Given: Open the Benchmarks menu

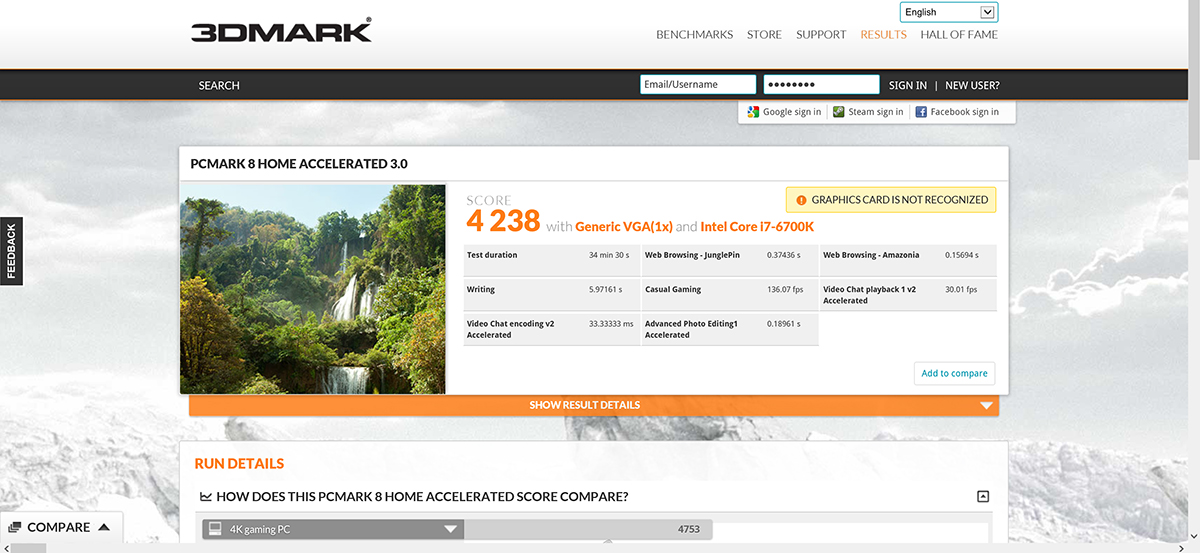Looking at the screenshot, I should click(694, 35).
